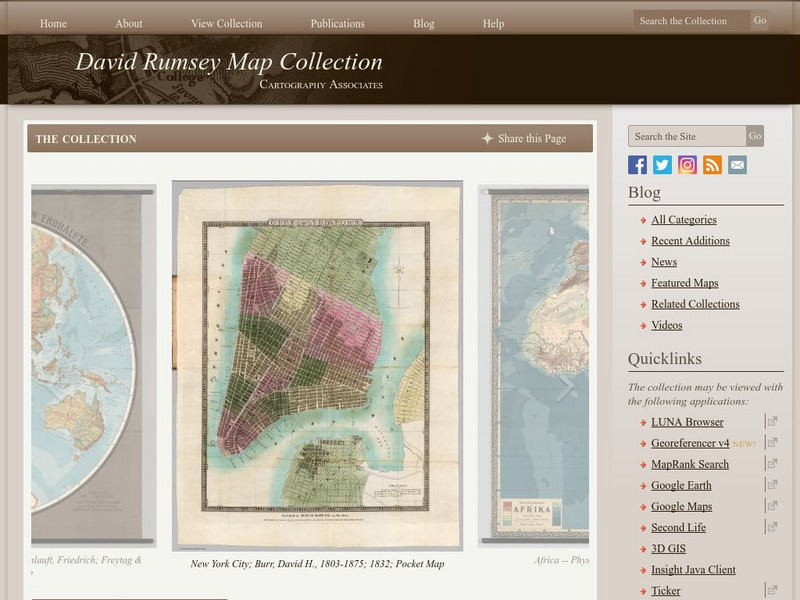This screenshot has height=600, width=800.
Task: Open the Recent Additions blog link
Action: (690, 241)
